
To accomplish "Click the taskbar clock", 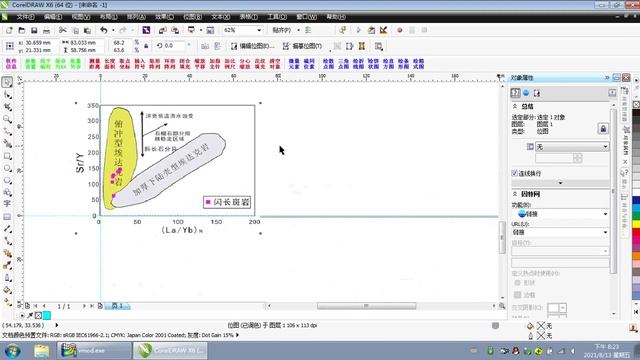I will (x=608, y=351).
